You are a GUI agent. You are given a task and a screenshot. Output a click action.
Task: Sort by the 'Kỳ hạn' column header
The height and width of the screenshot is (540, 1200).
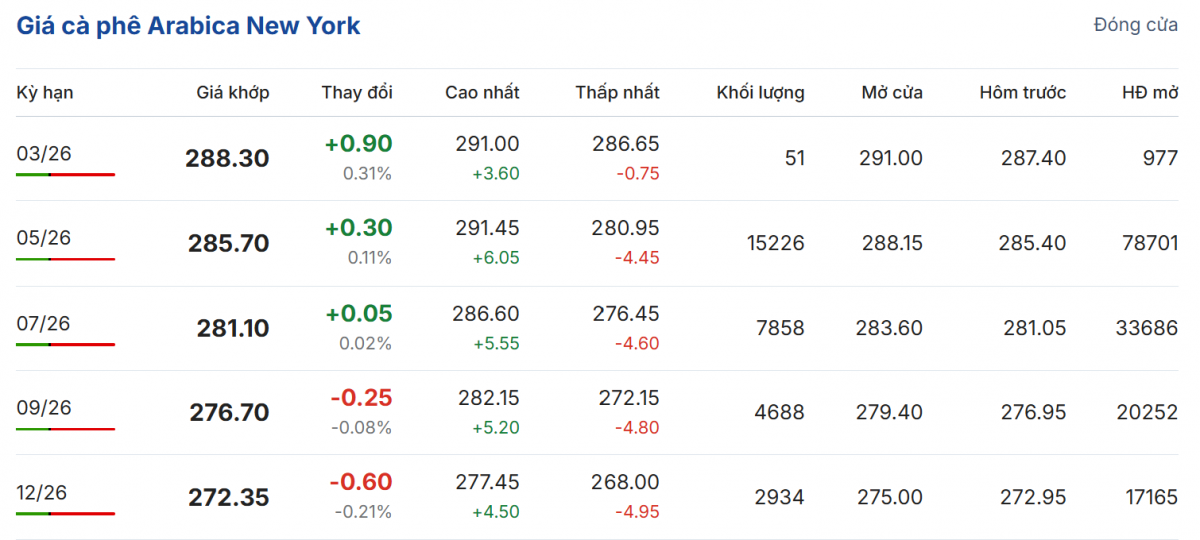pyautogui.click(x=45, y=93)
